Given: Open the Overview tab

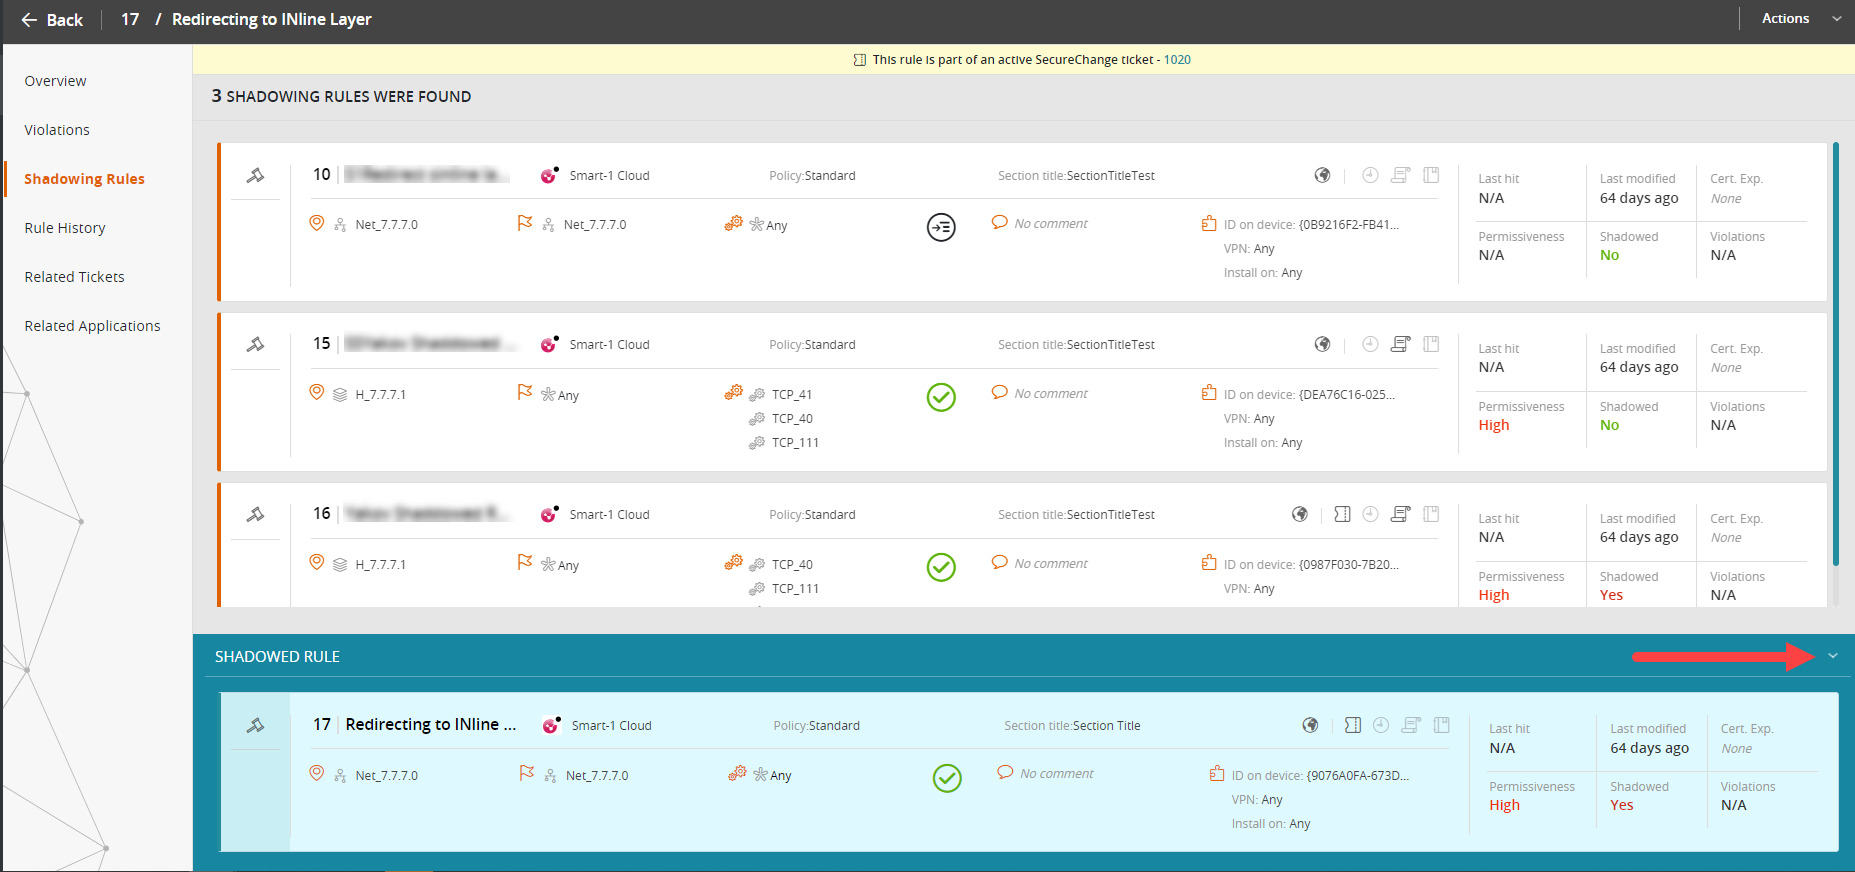Looking at the screenshot, I should (x=56, y=81).
